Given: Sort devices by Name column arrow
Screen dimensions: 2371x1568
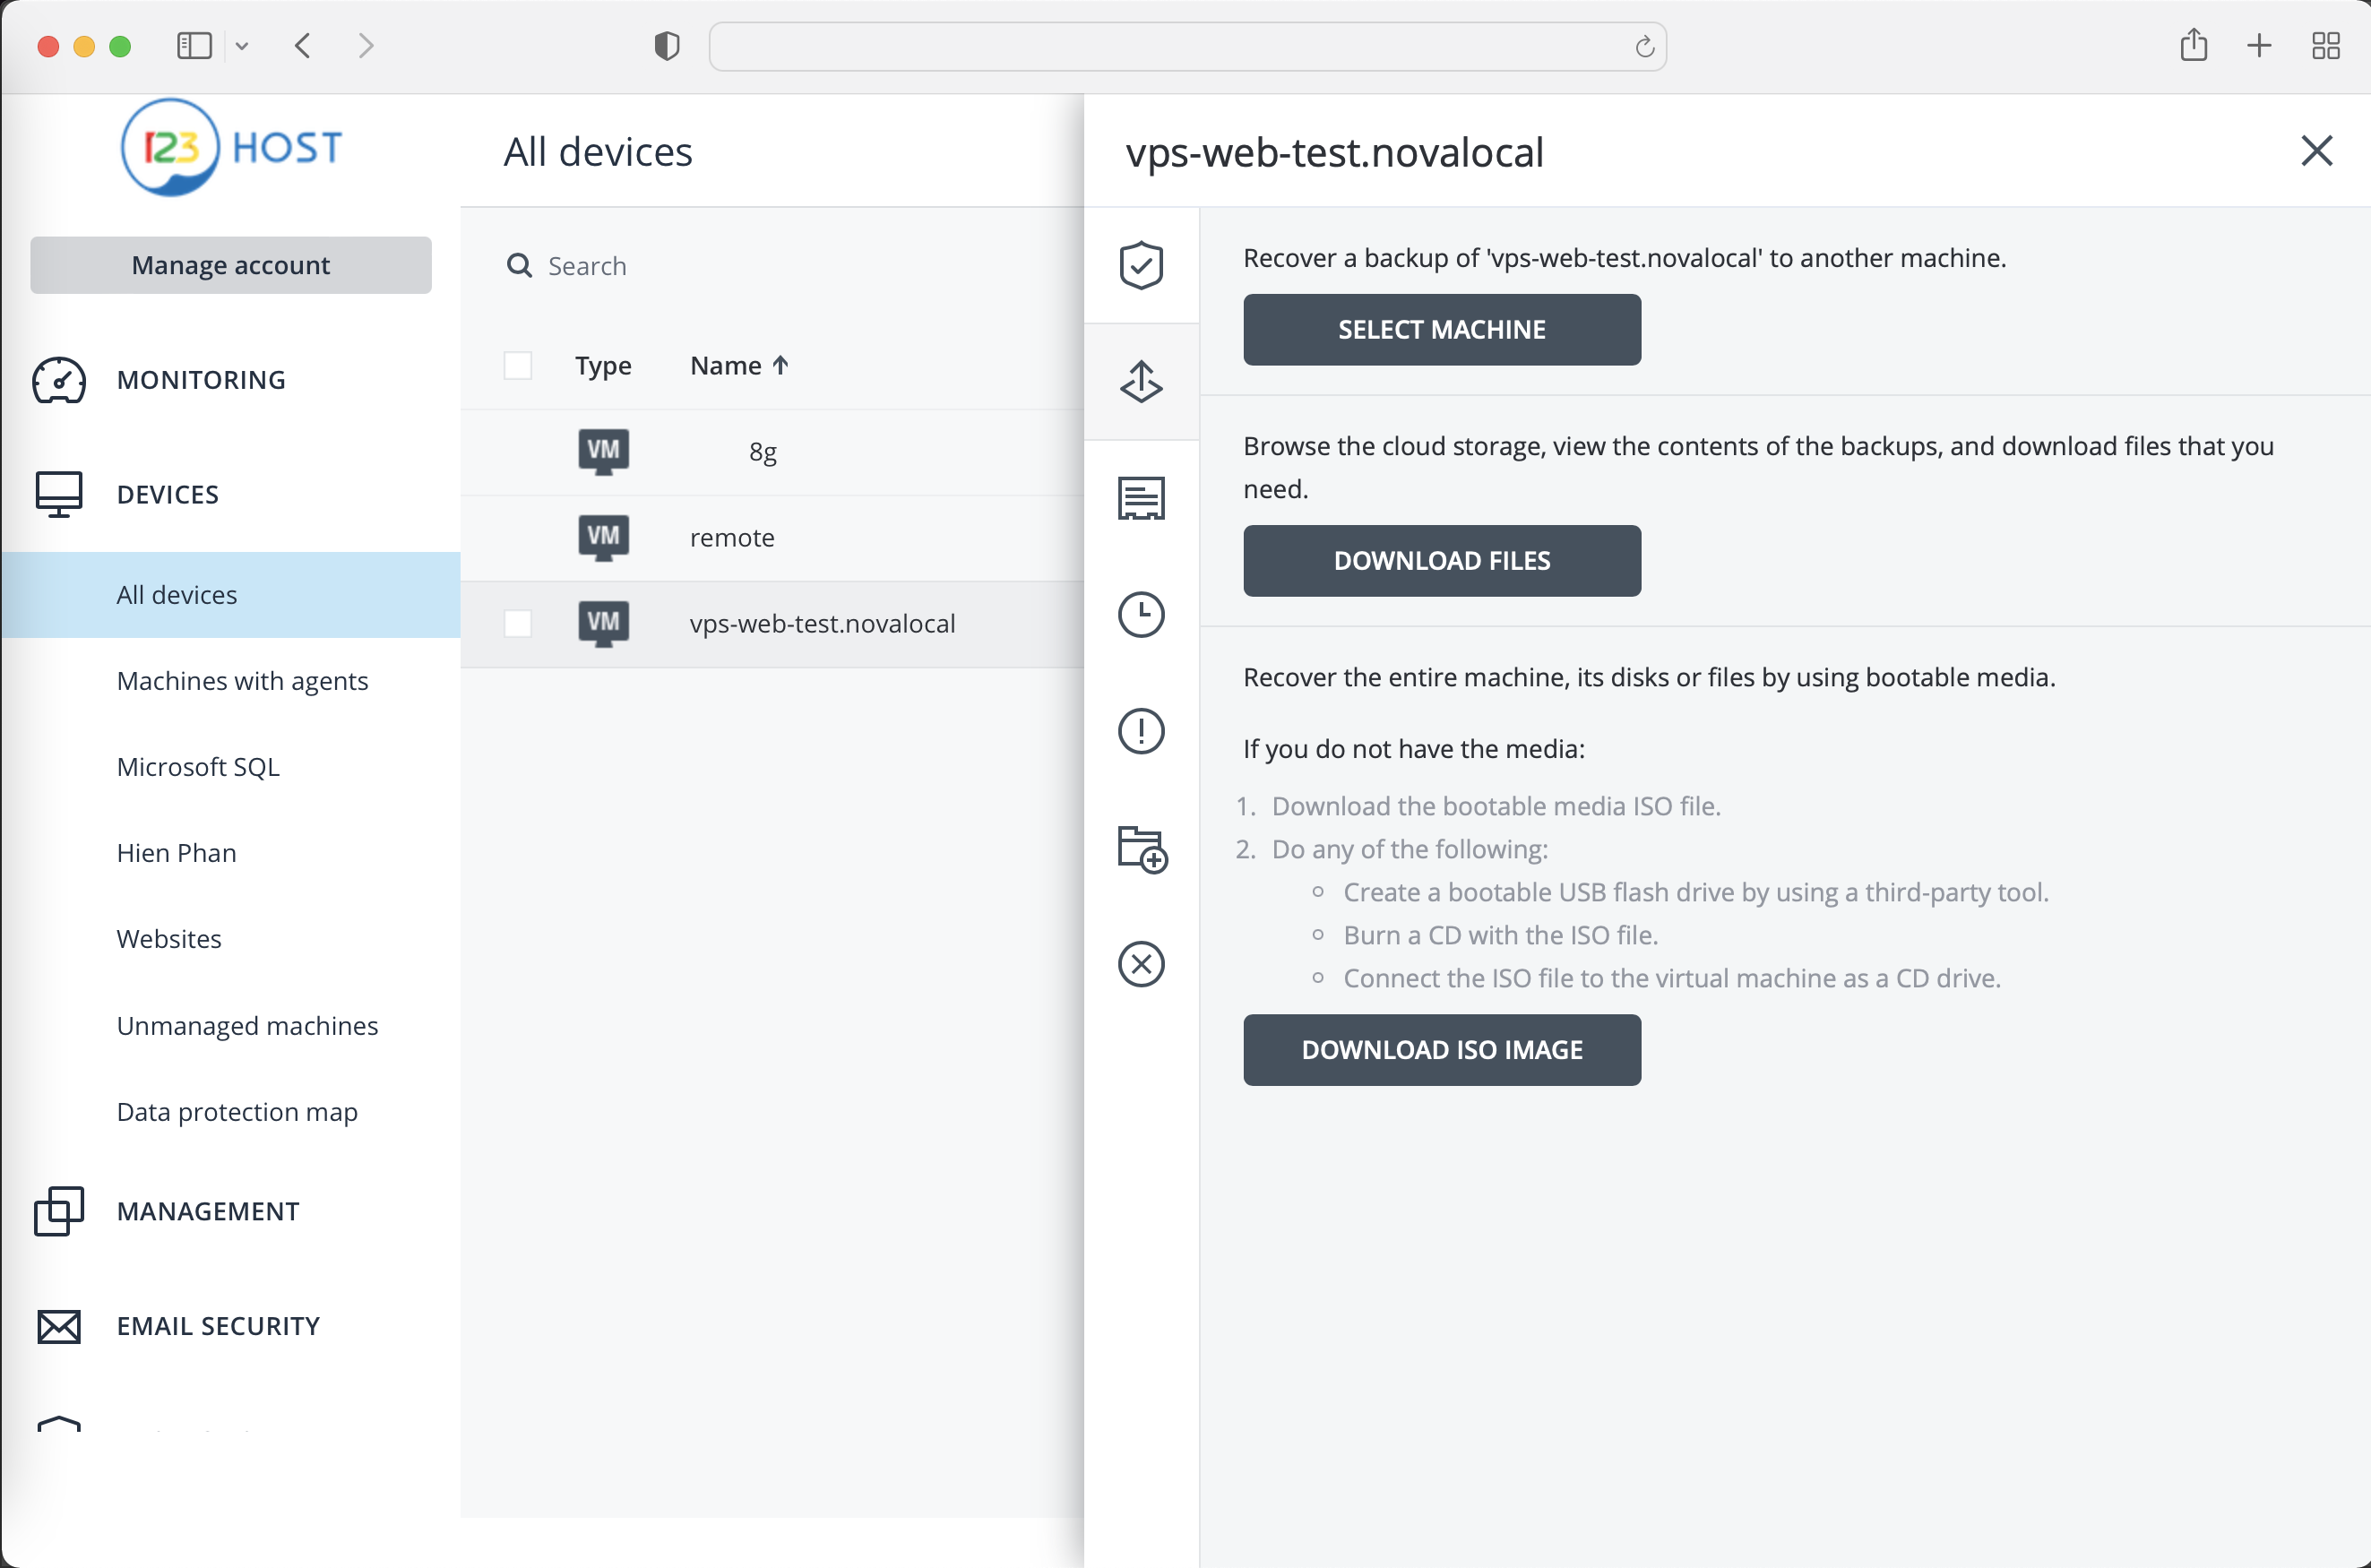Looking at the screenshot, I should (781, 366).
